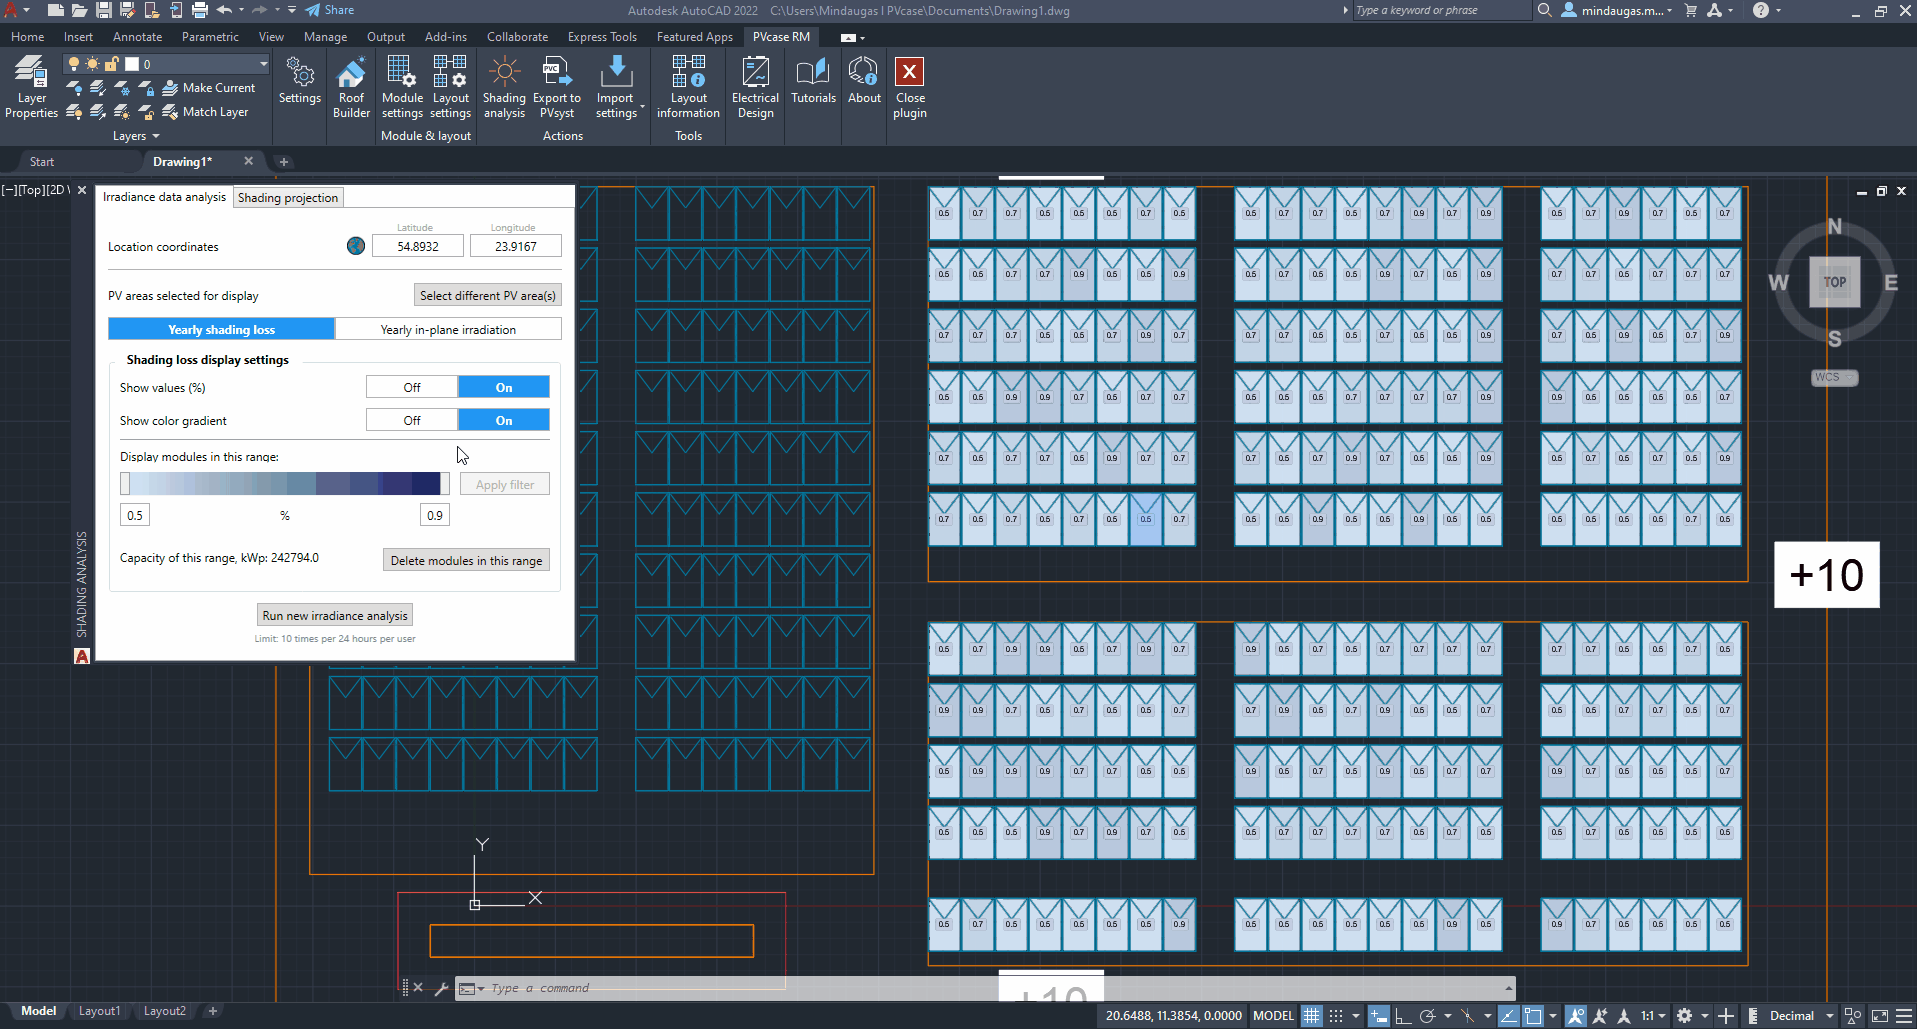
Task: Toggle Ortho mode in status bar
Action: [1403, 1016]
